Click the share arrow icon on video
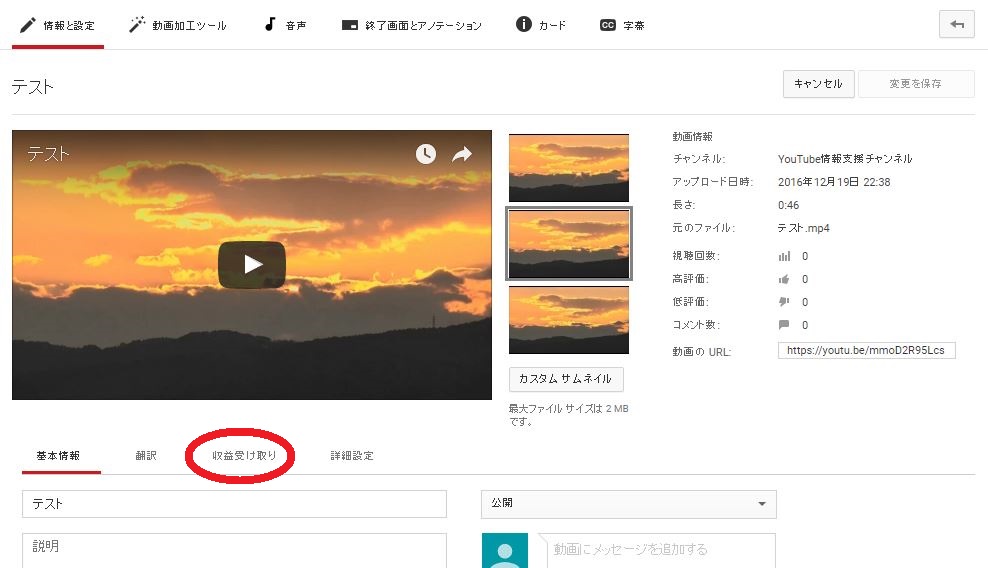988x568 pixels. tap(462, 154)
